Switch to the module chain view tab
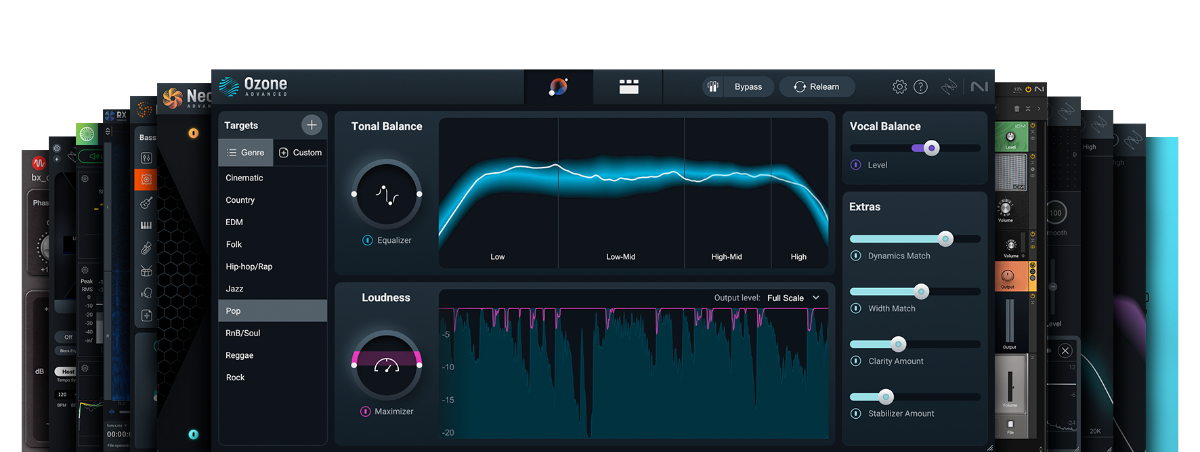 pyautogui.click(x=628, y=87)
